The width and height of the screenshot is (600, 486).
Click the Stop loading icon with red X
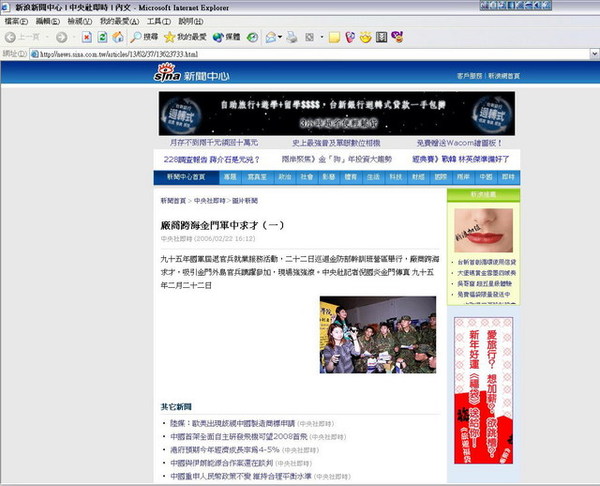[87, 37]
